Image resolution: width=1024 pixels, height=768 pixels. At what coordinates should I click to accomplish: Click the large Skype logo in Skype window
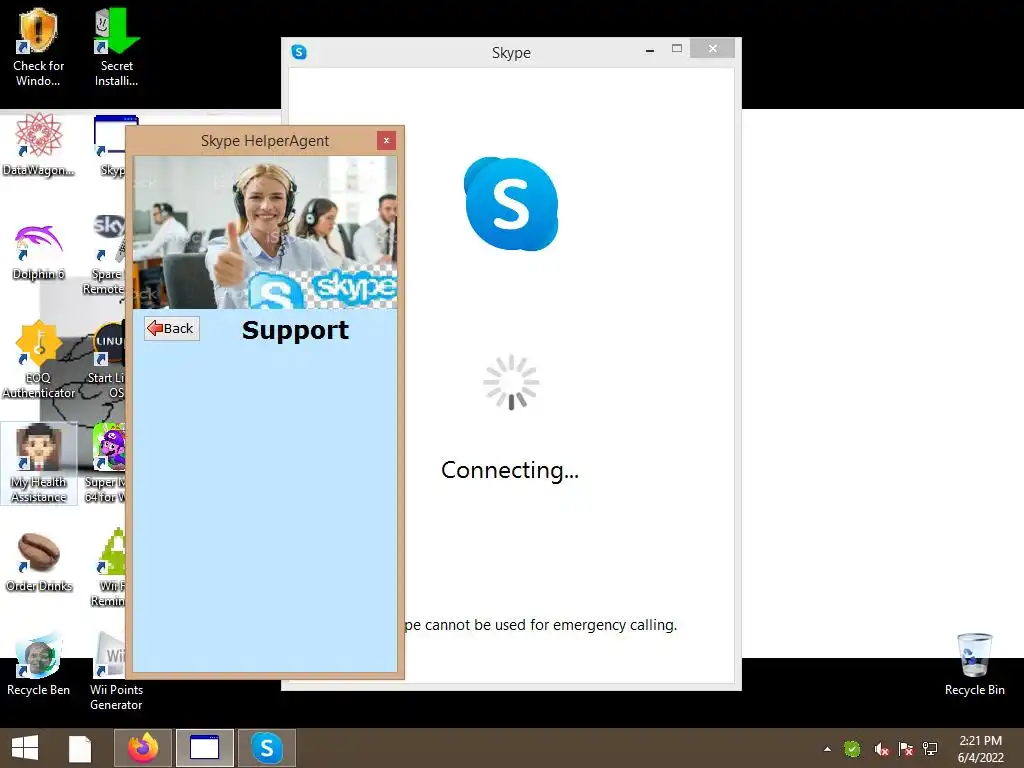[511, 204]
